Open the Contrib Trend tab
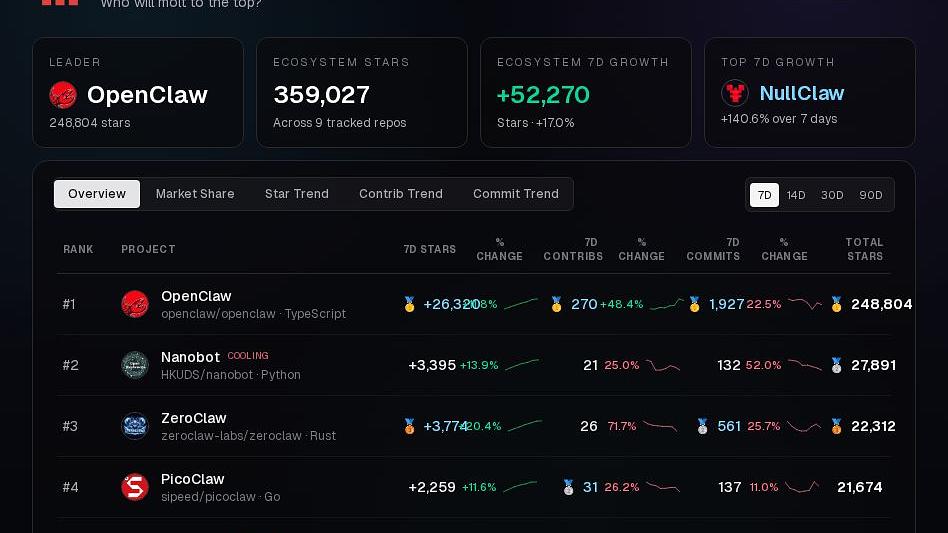948x533 pixels. click(x=401, y=194)
